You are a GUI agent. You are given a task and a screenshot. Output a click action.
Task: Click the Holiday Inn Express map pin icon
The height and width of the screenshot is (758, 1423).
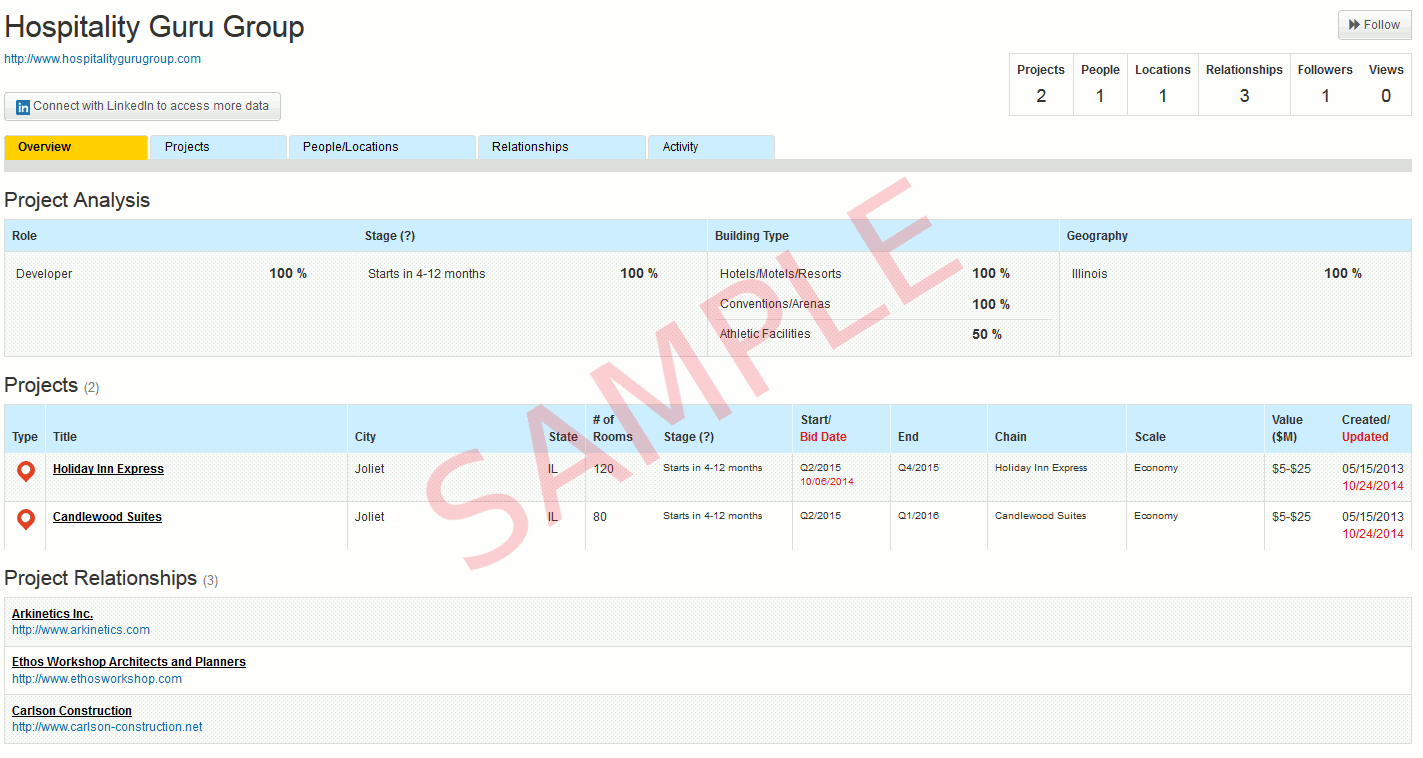coord(26,471)
